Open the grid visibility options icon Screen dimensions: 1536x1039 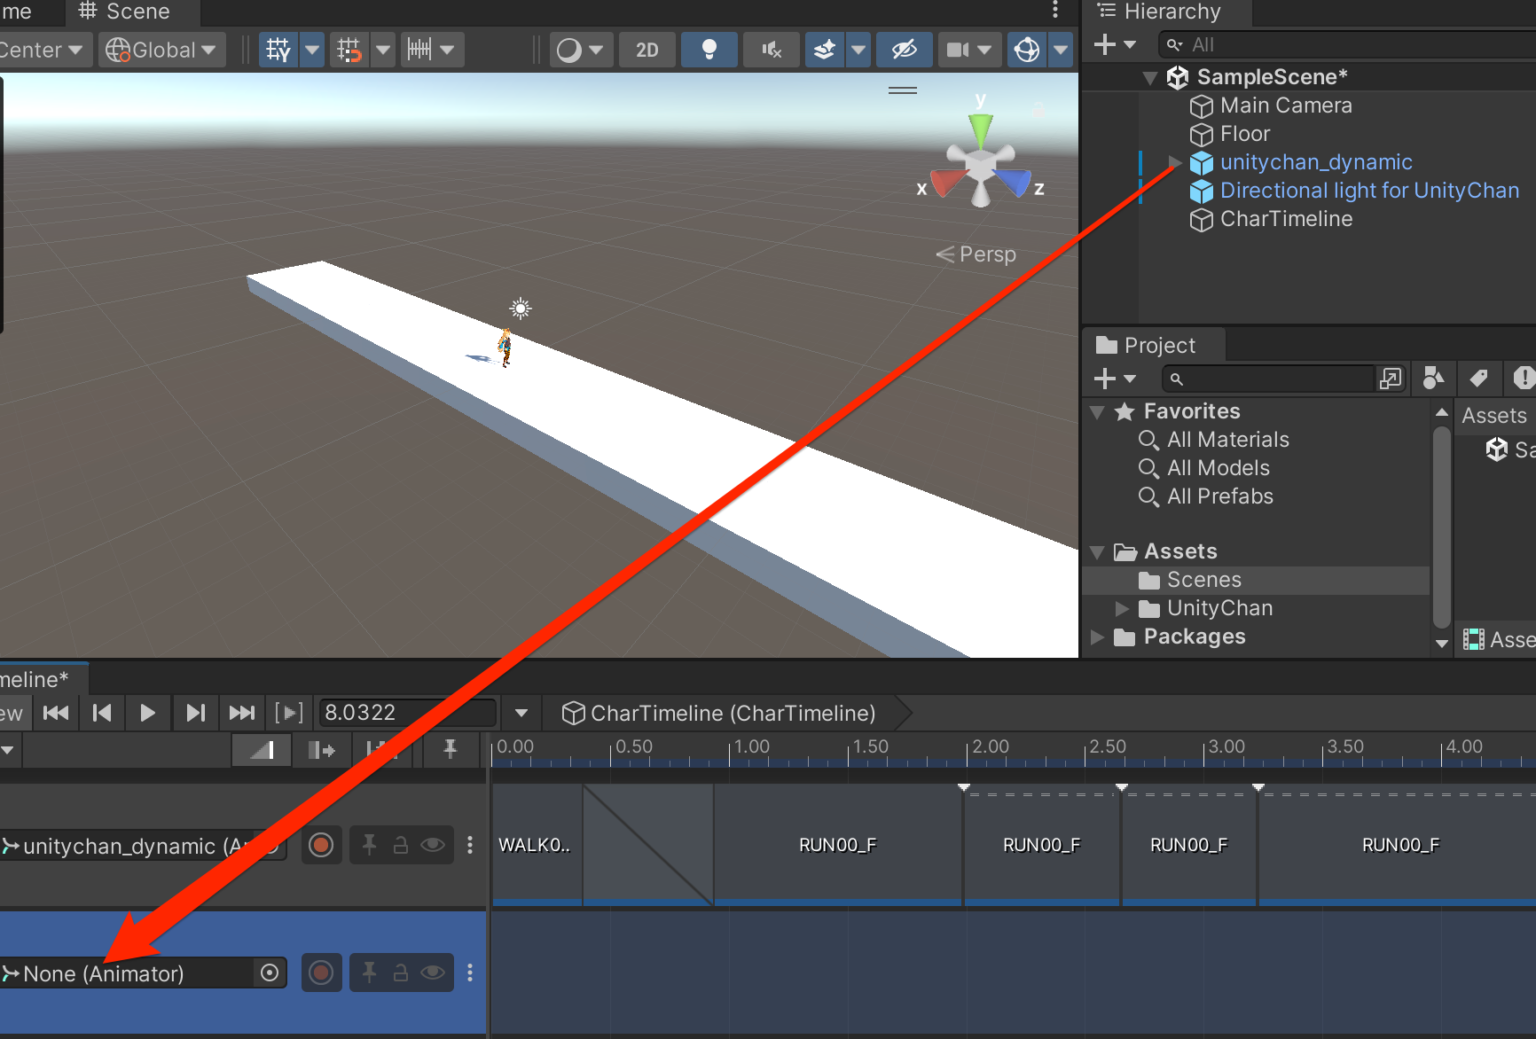coord(278,49)
